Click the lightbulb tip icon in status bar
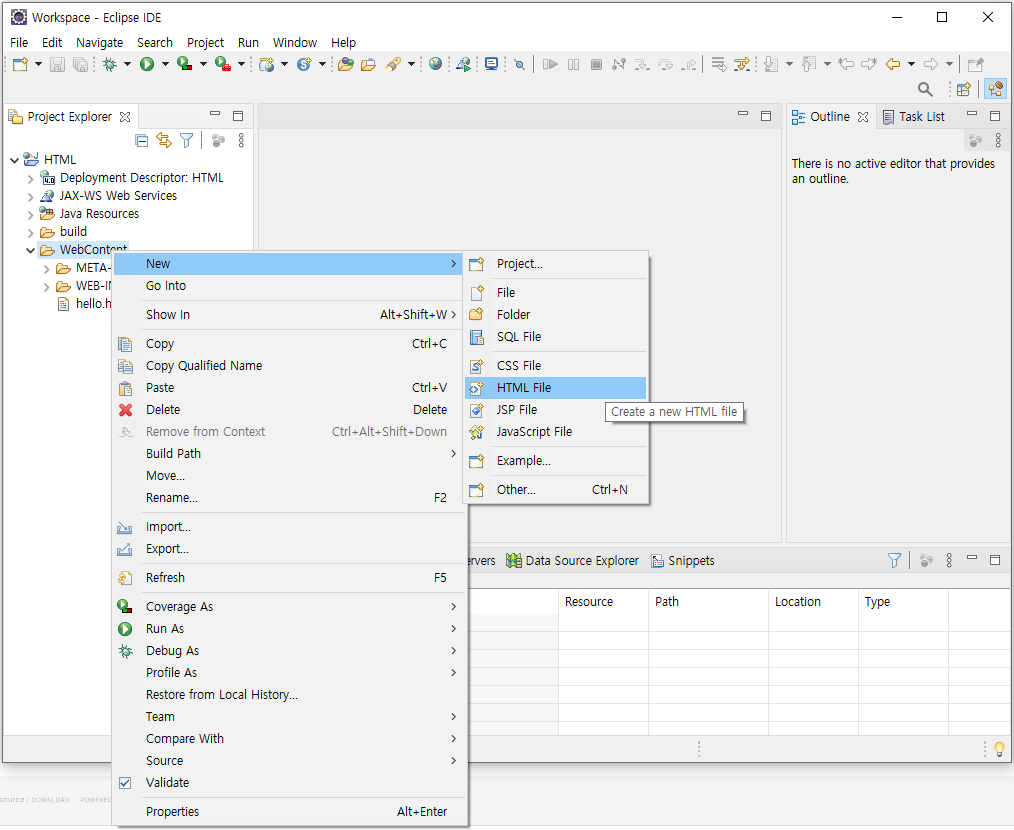 point(999,749)
